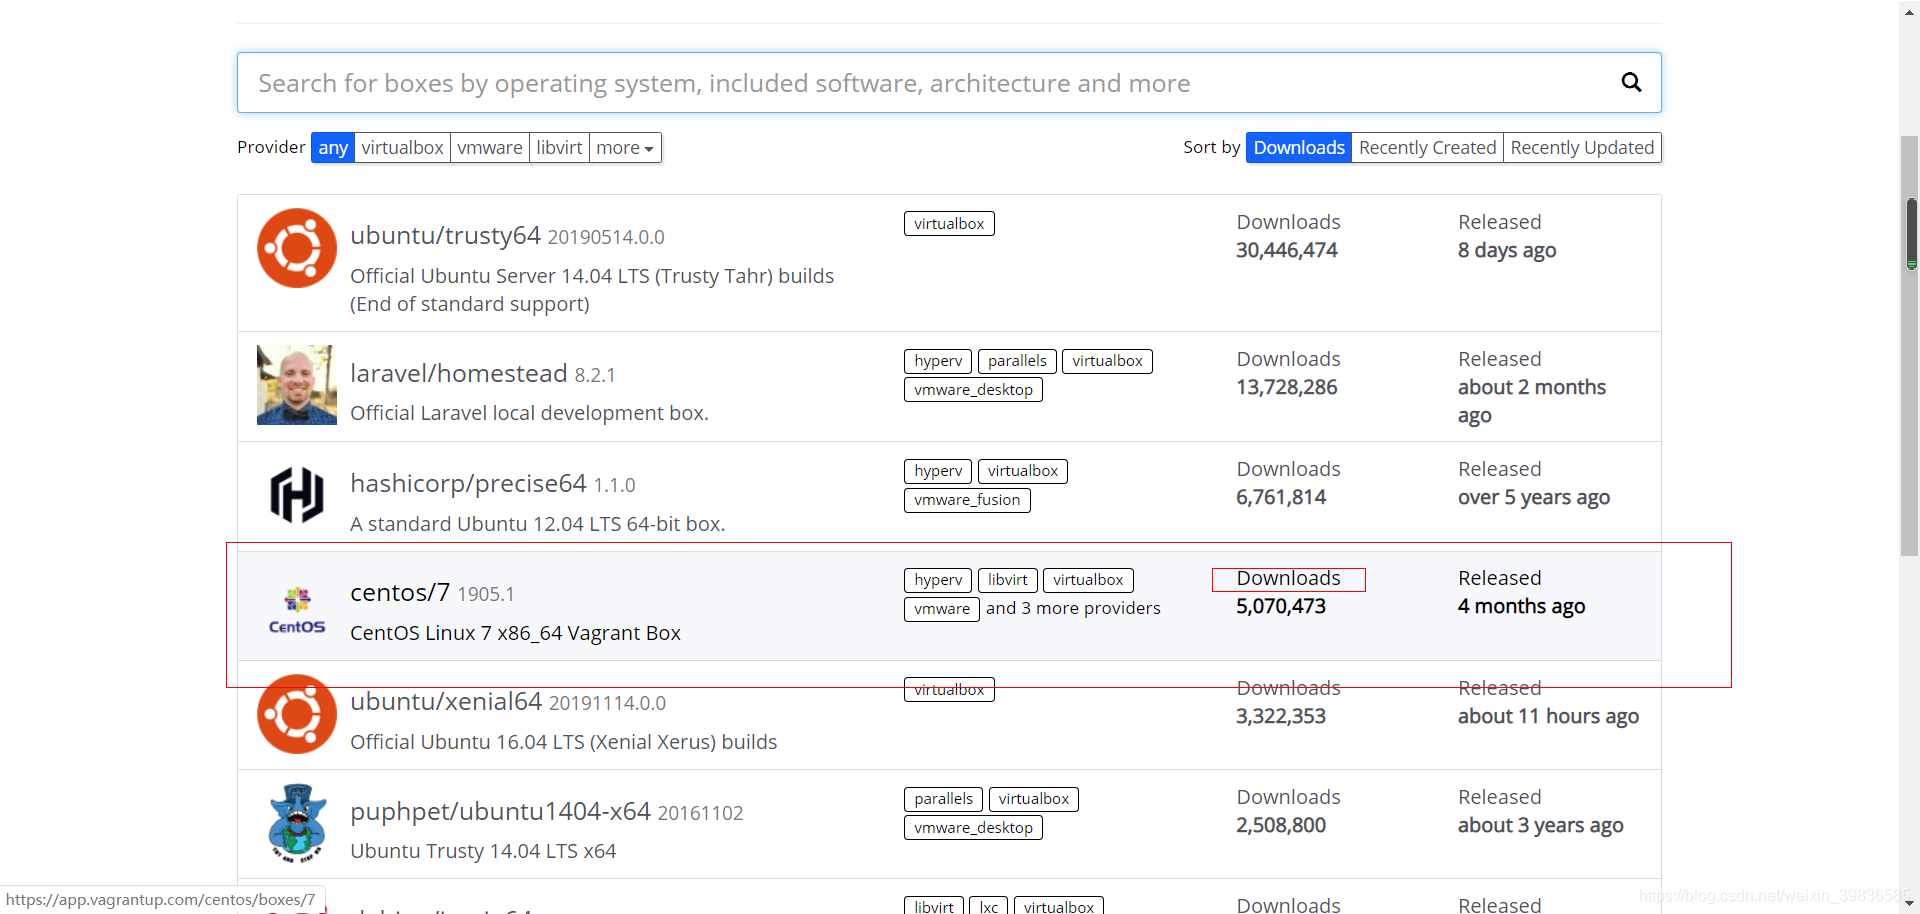Filter boxes by virtualbox provider

click(402, 148)
